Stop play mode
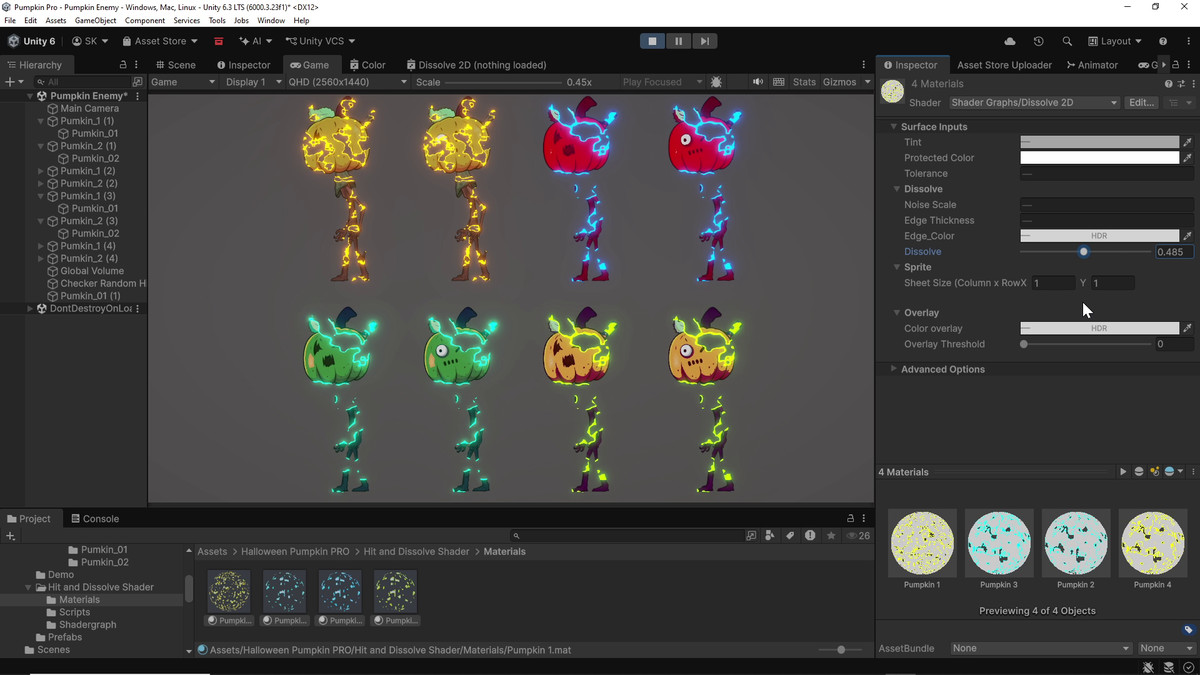The image size is (1200, 675). pyautogui.click(x=652, y=41)
